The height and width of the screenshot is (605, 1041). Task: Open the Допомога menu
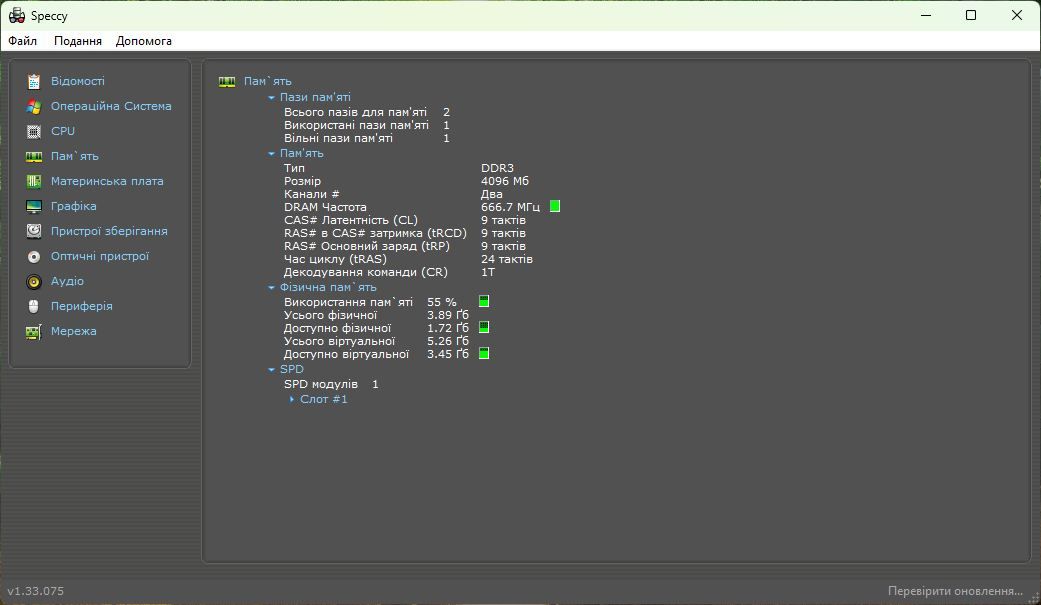pos(143,41)
